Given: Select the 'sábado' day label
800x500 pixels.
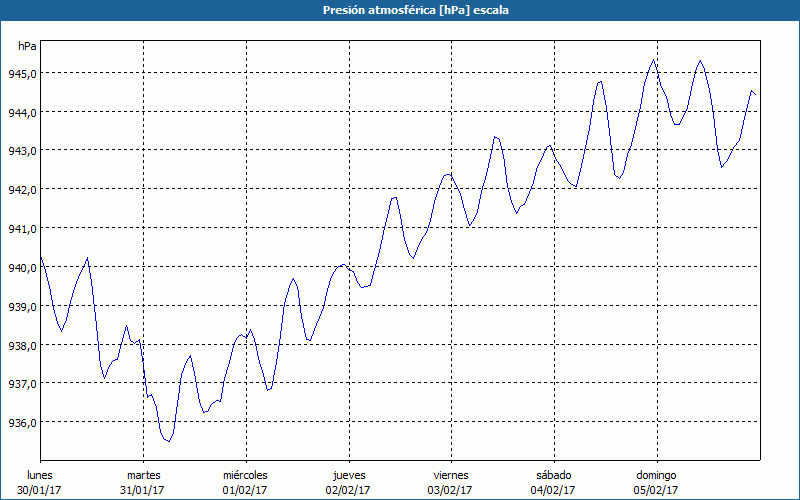Looking at the screenshot, I should click(553, 475).
